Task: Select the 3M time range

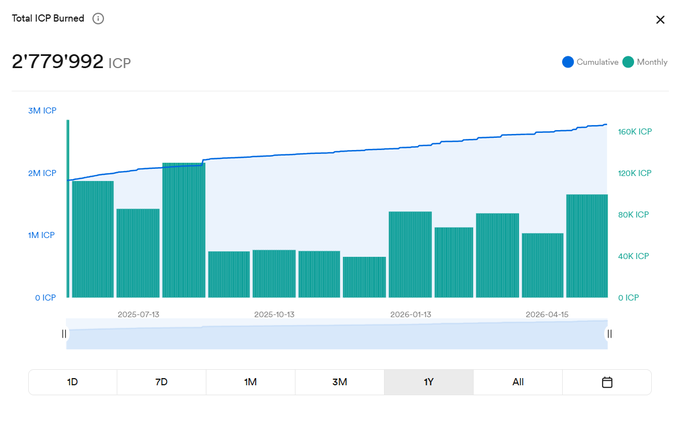Action: pyautogui.click(x=340, y=382)
